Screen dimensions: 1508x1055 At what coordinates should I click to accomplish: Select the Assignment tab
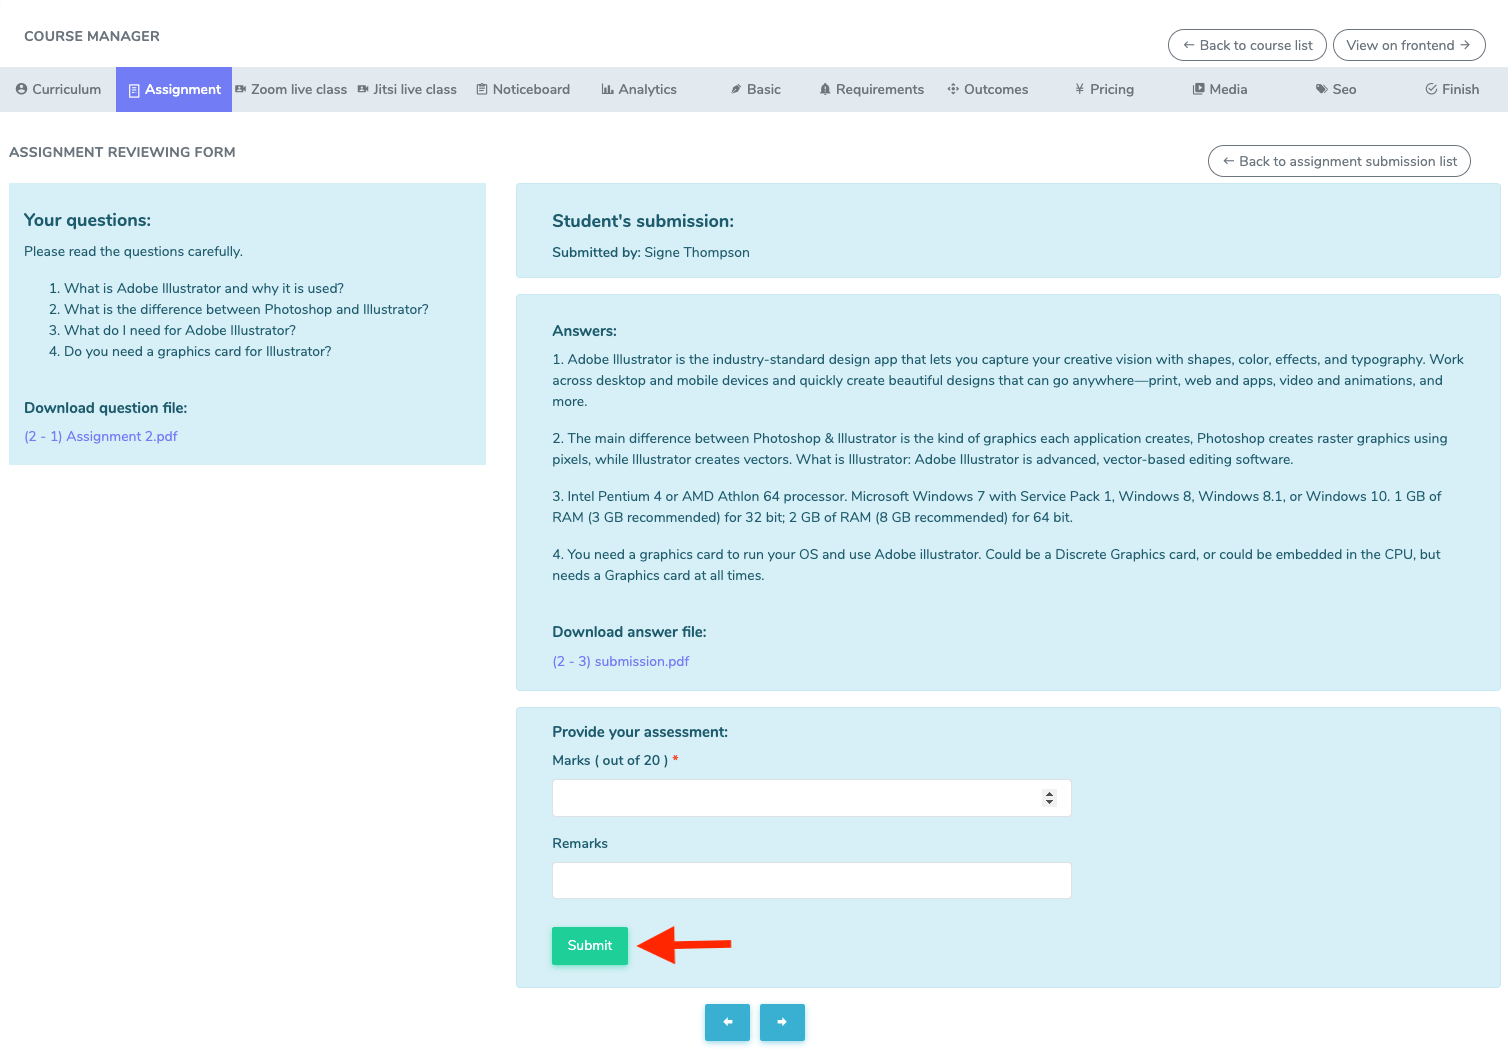tap(174, 89)
